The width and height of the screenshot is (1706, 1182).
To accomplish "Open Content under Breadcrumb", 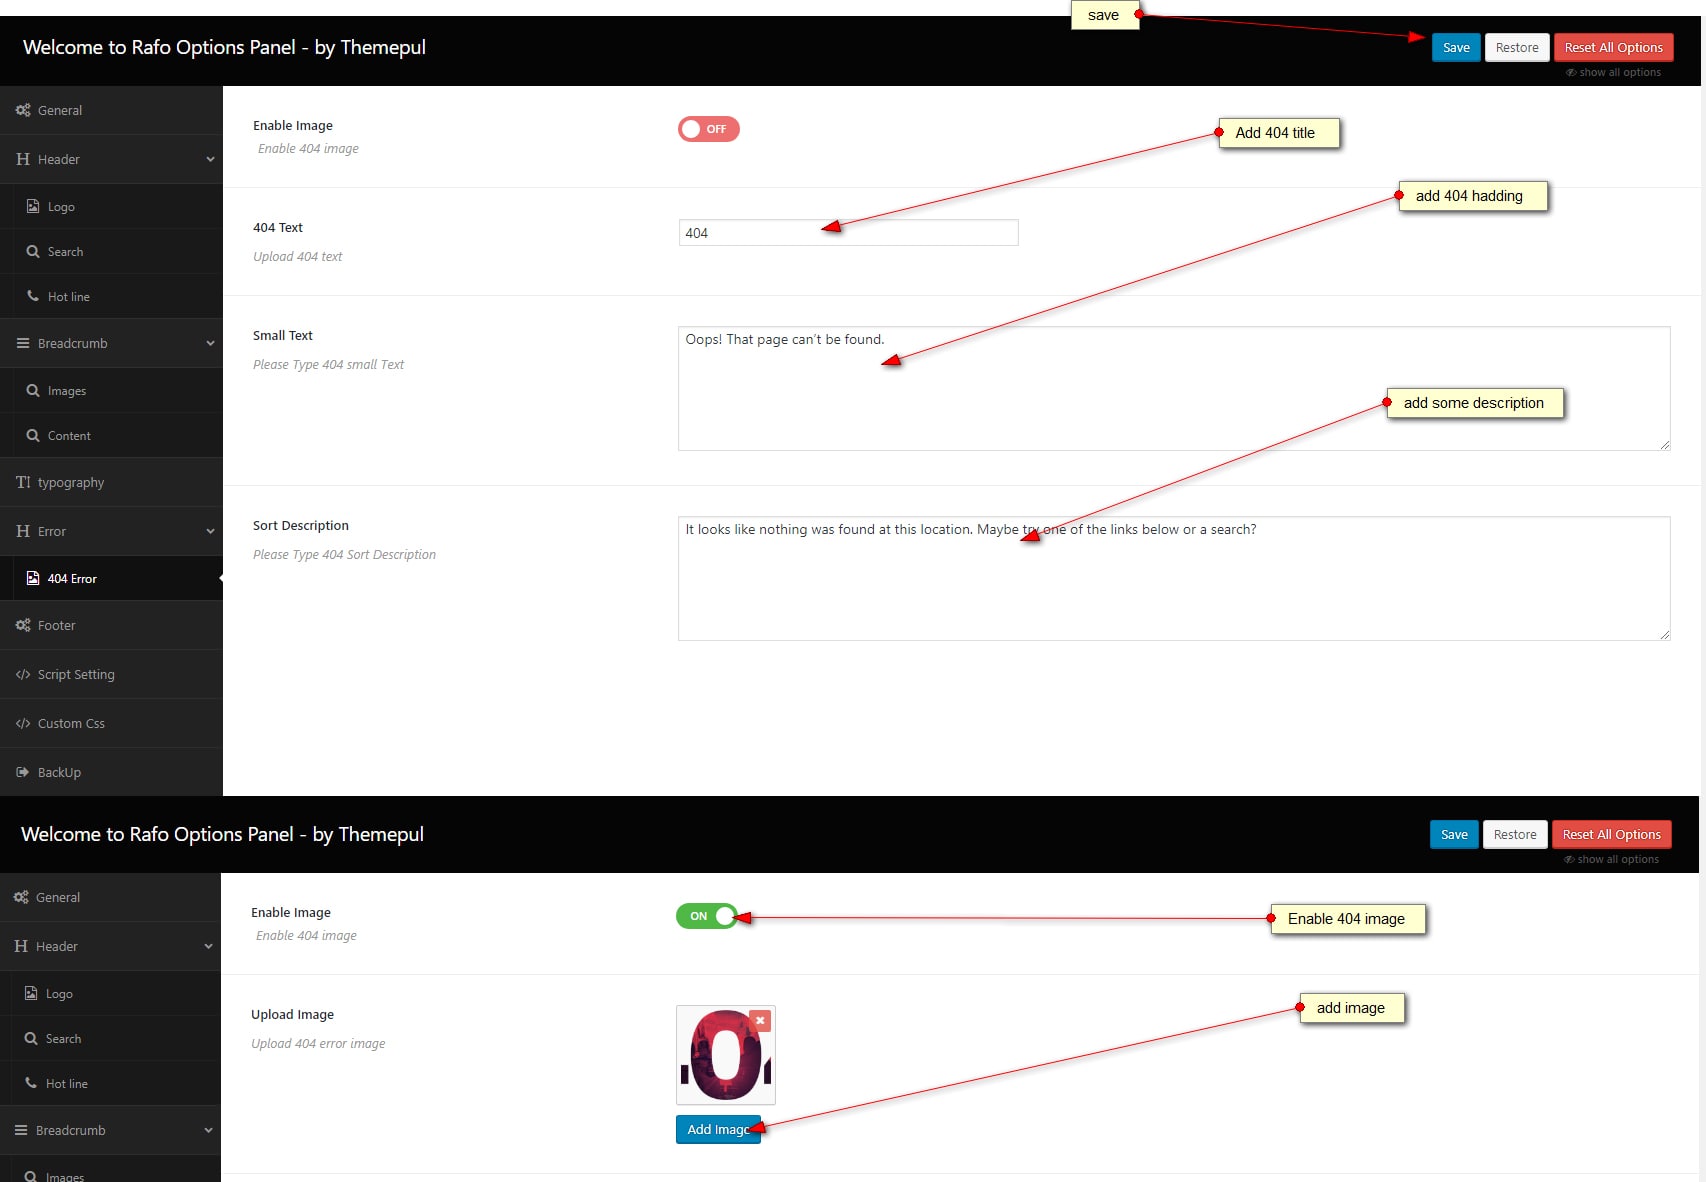I will point(111,435).
